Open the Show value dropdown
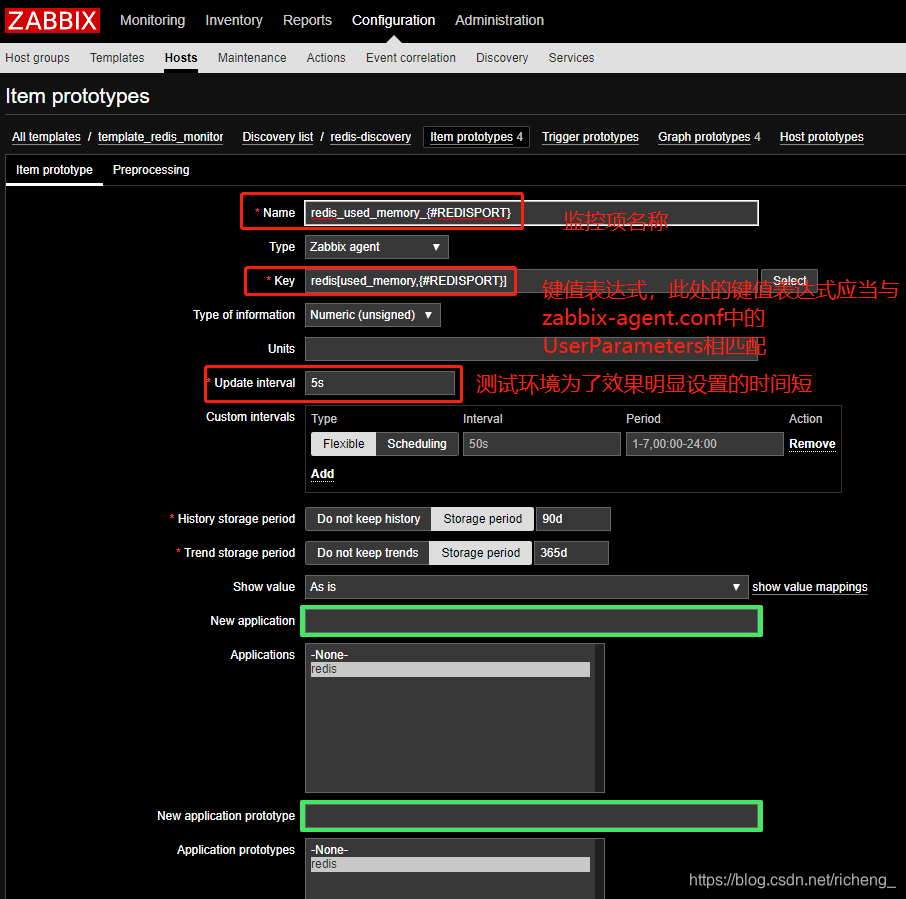This screenshot has width=906, height=899. [526, 587]
